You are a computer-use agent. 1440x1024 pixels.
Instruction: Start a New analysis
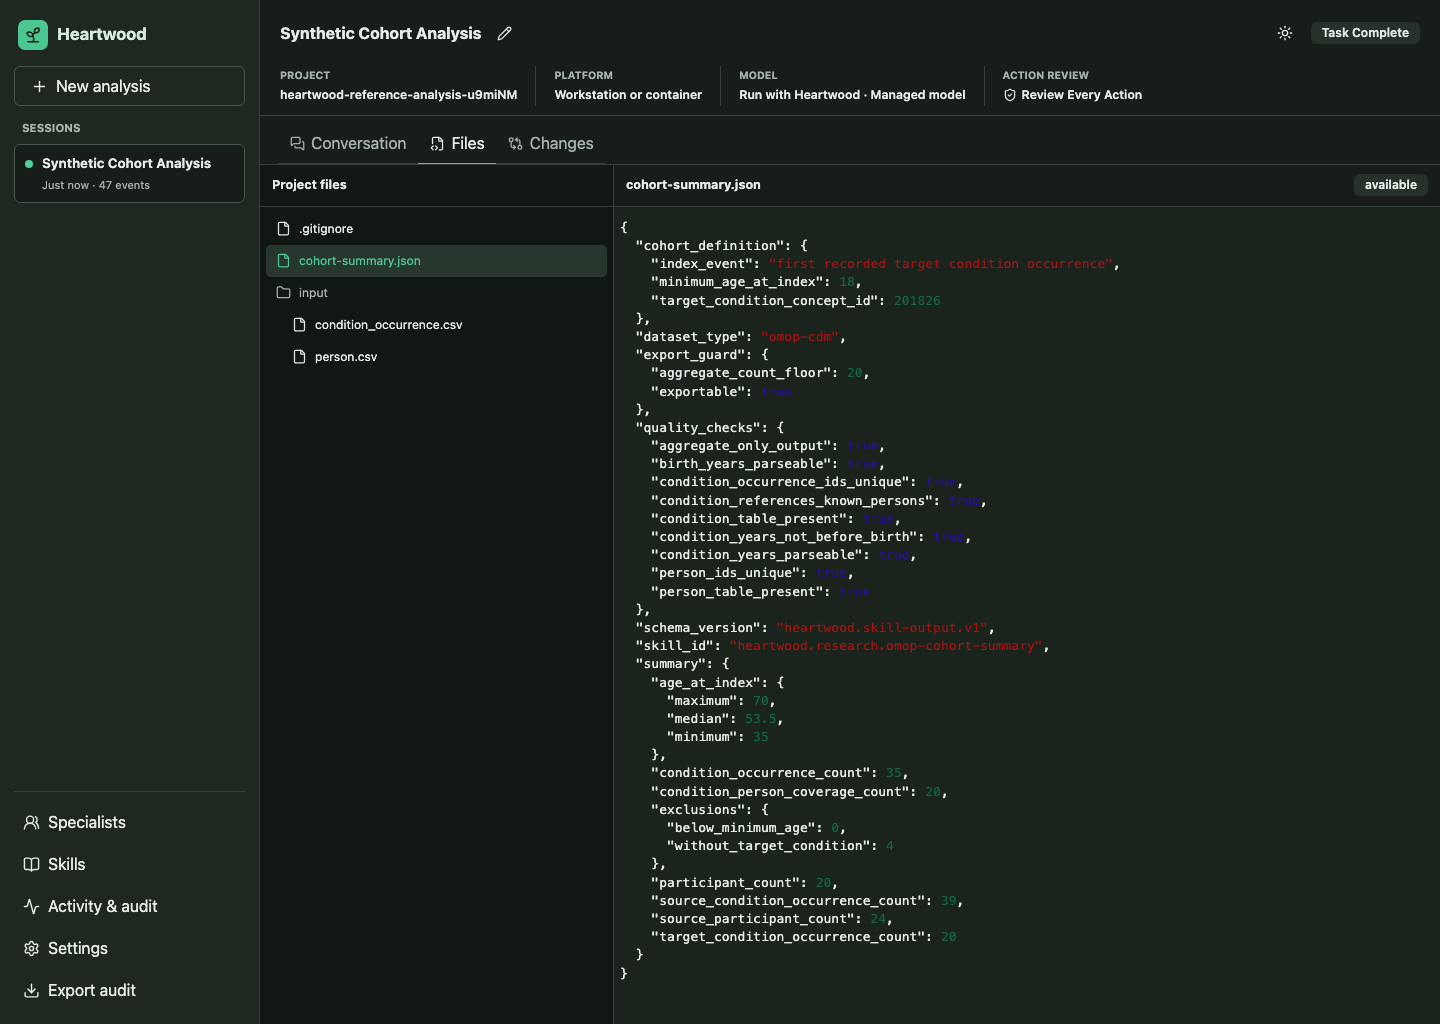click(x=129, y=86)
